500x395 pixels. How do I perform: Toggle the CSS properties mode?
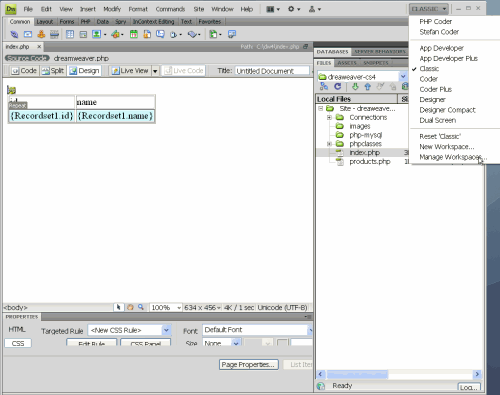[18, 343]
